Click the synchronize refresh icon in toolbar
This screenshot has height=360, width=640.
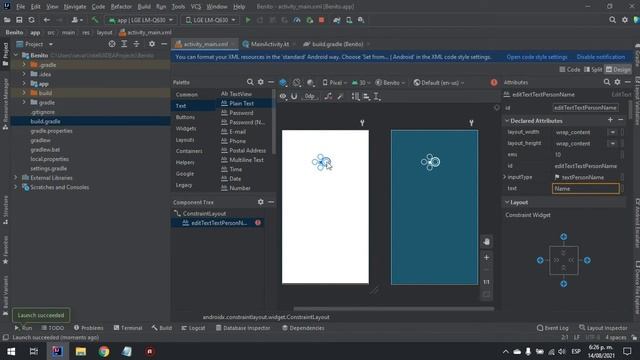pos(31,20)
